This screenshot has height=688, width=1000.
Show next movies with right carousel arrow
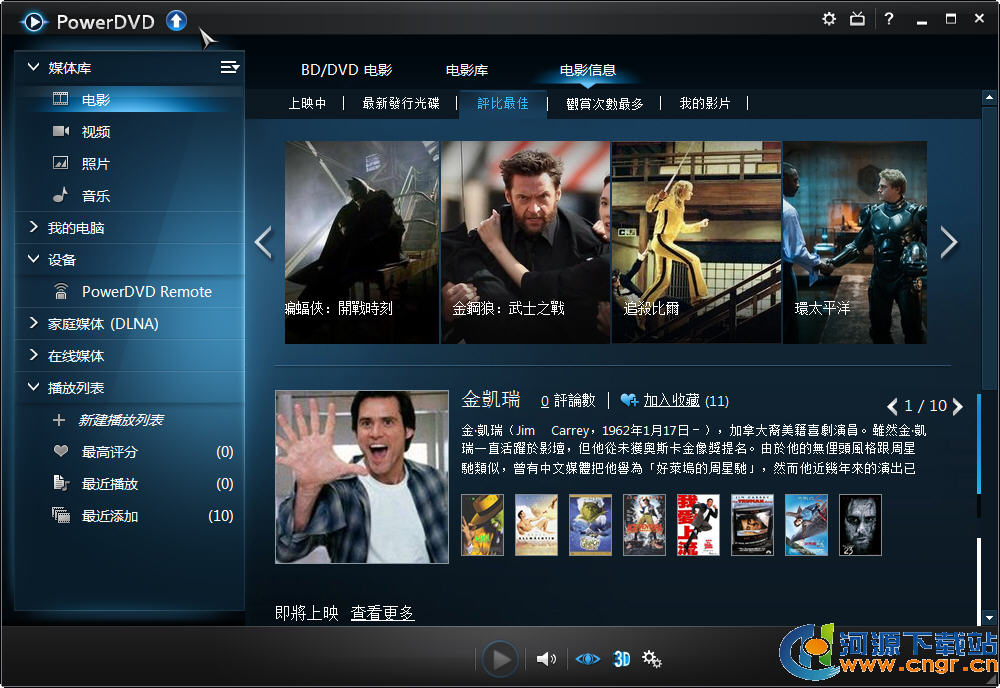tap(949, 242)
